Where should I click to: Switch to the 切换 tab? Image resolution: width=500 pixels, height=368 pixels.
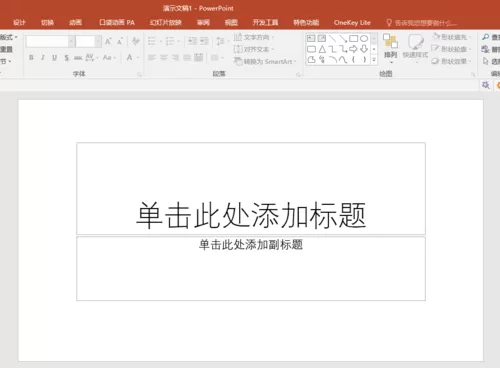click(x=47, y=23)
